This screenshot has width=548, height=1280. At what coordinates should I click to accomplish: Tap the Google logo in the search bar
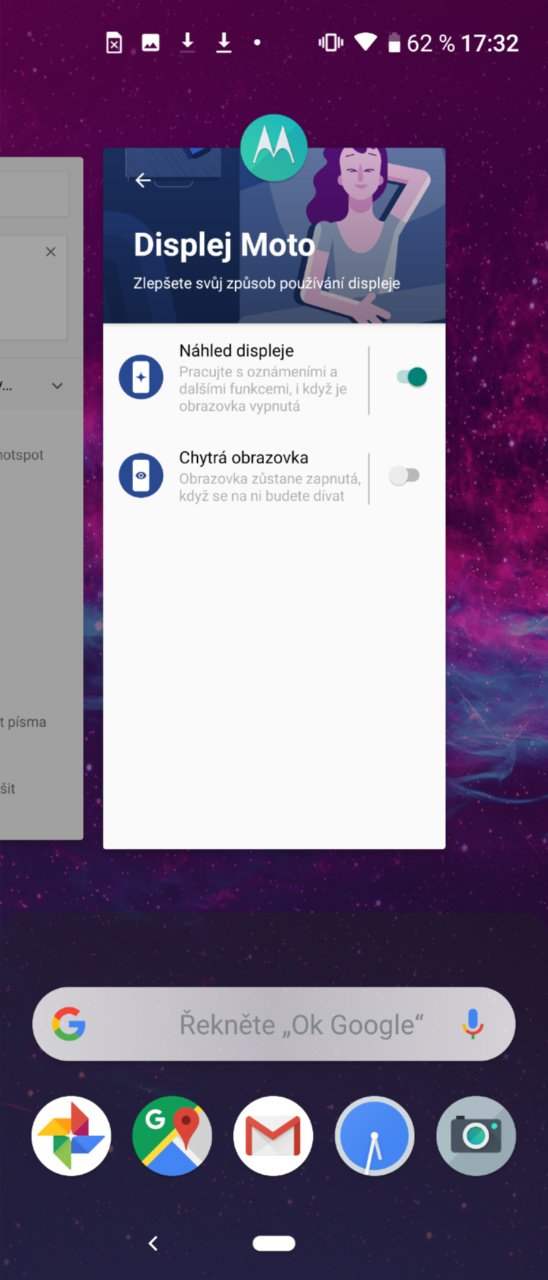tap(69, 1024)
